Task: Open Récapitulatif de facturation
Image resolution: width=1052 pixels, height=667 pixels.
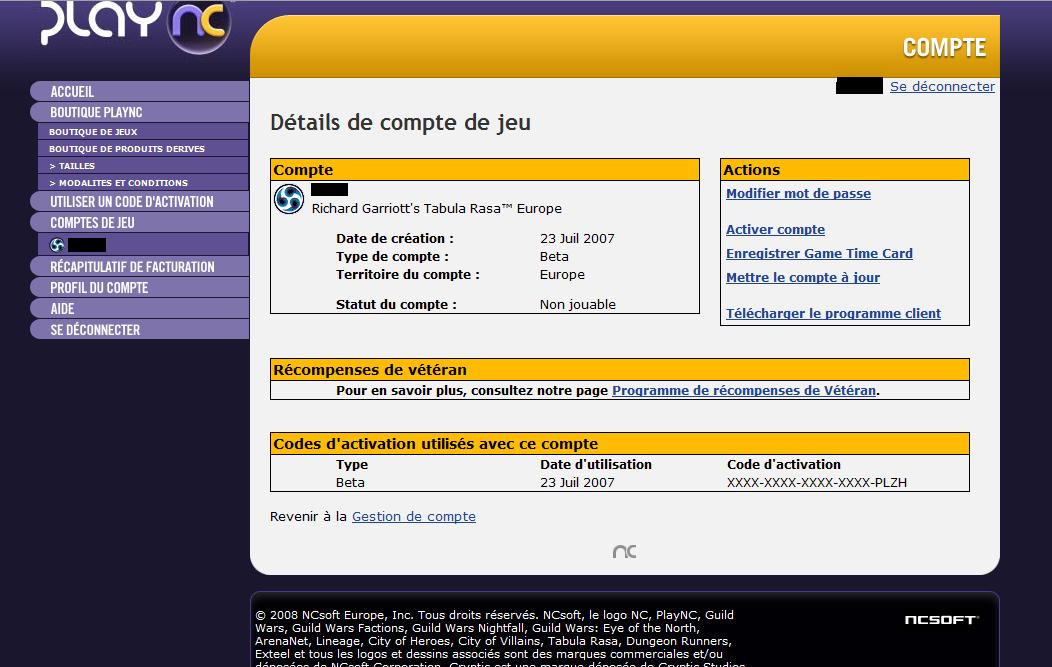Action: click(x=140, y=266)
